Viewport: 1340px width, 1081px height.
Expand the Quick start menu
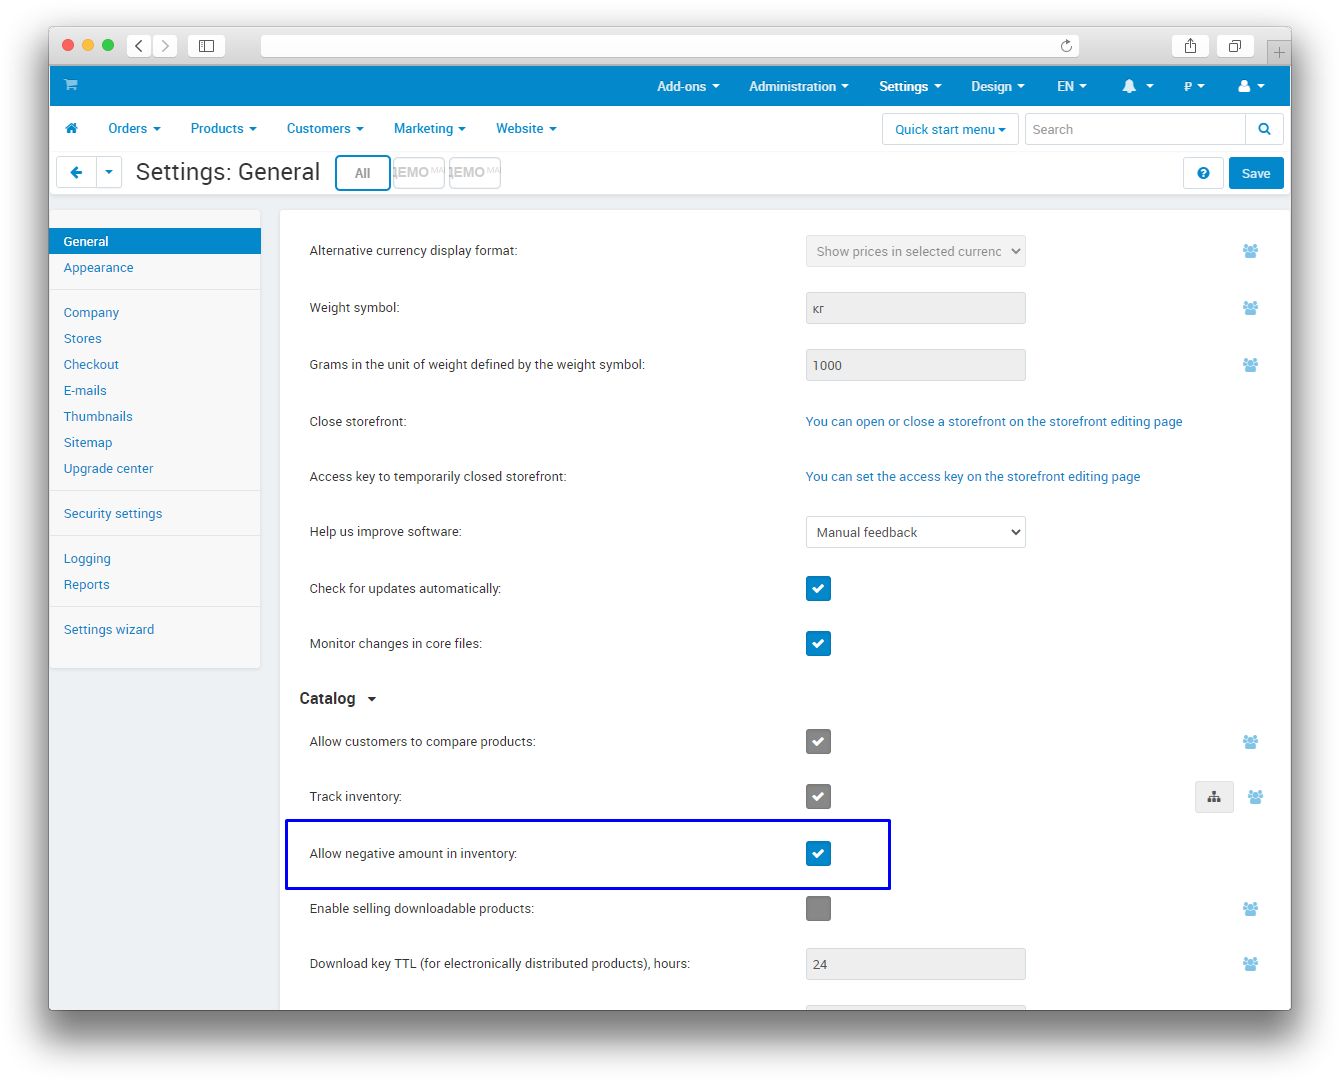click(949, 129)
